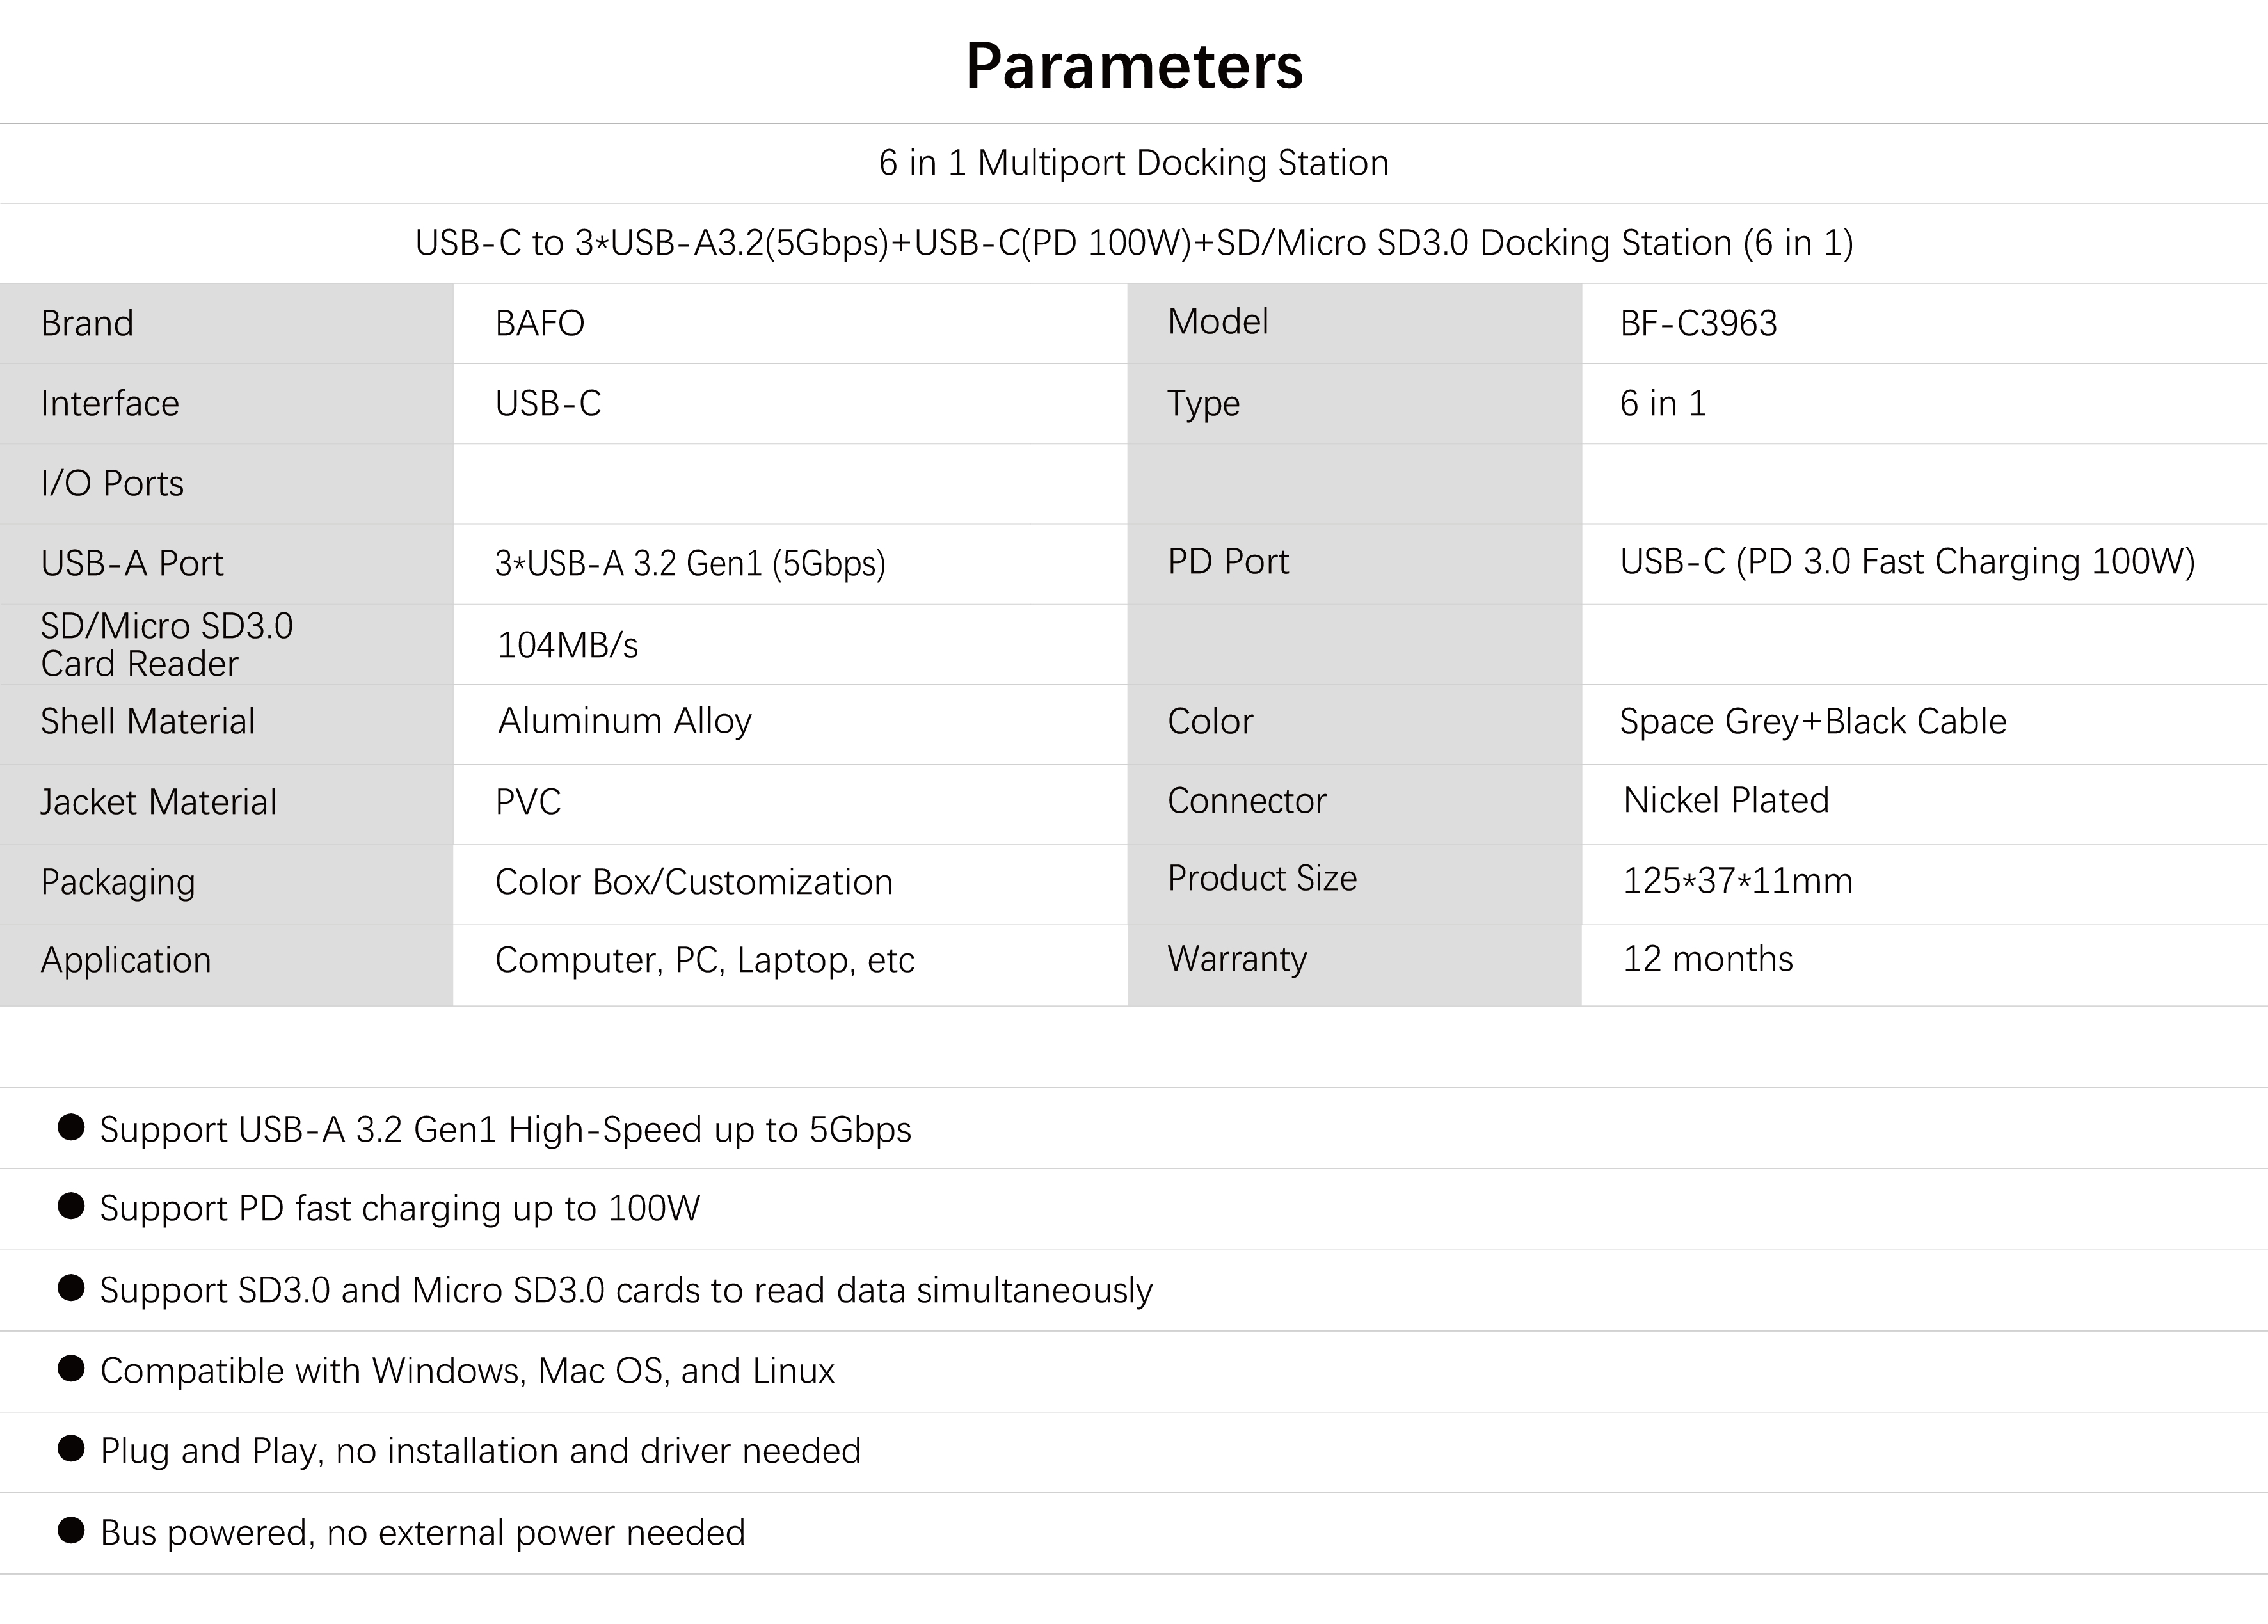Click the Brand label cell
The height and width of the screenshot is (1624, 2268).
point(87,323)
